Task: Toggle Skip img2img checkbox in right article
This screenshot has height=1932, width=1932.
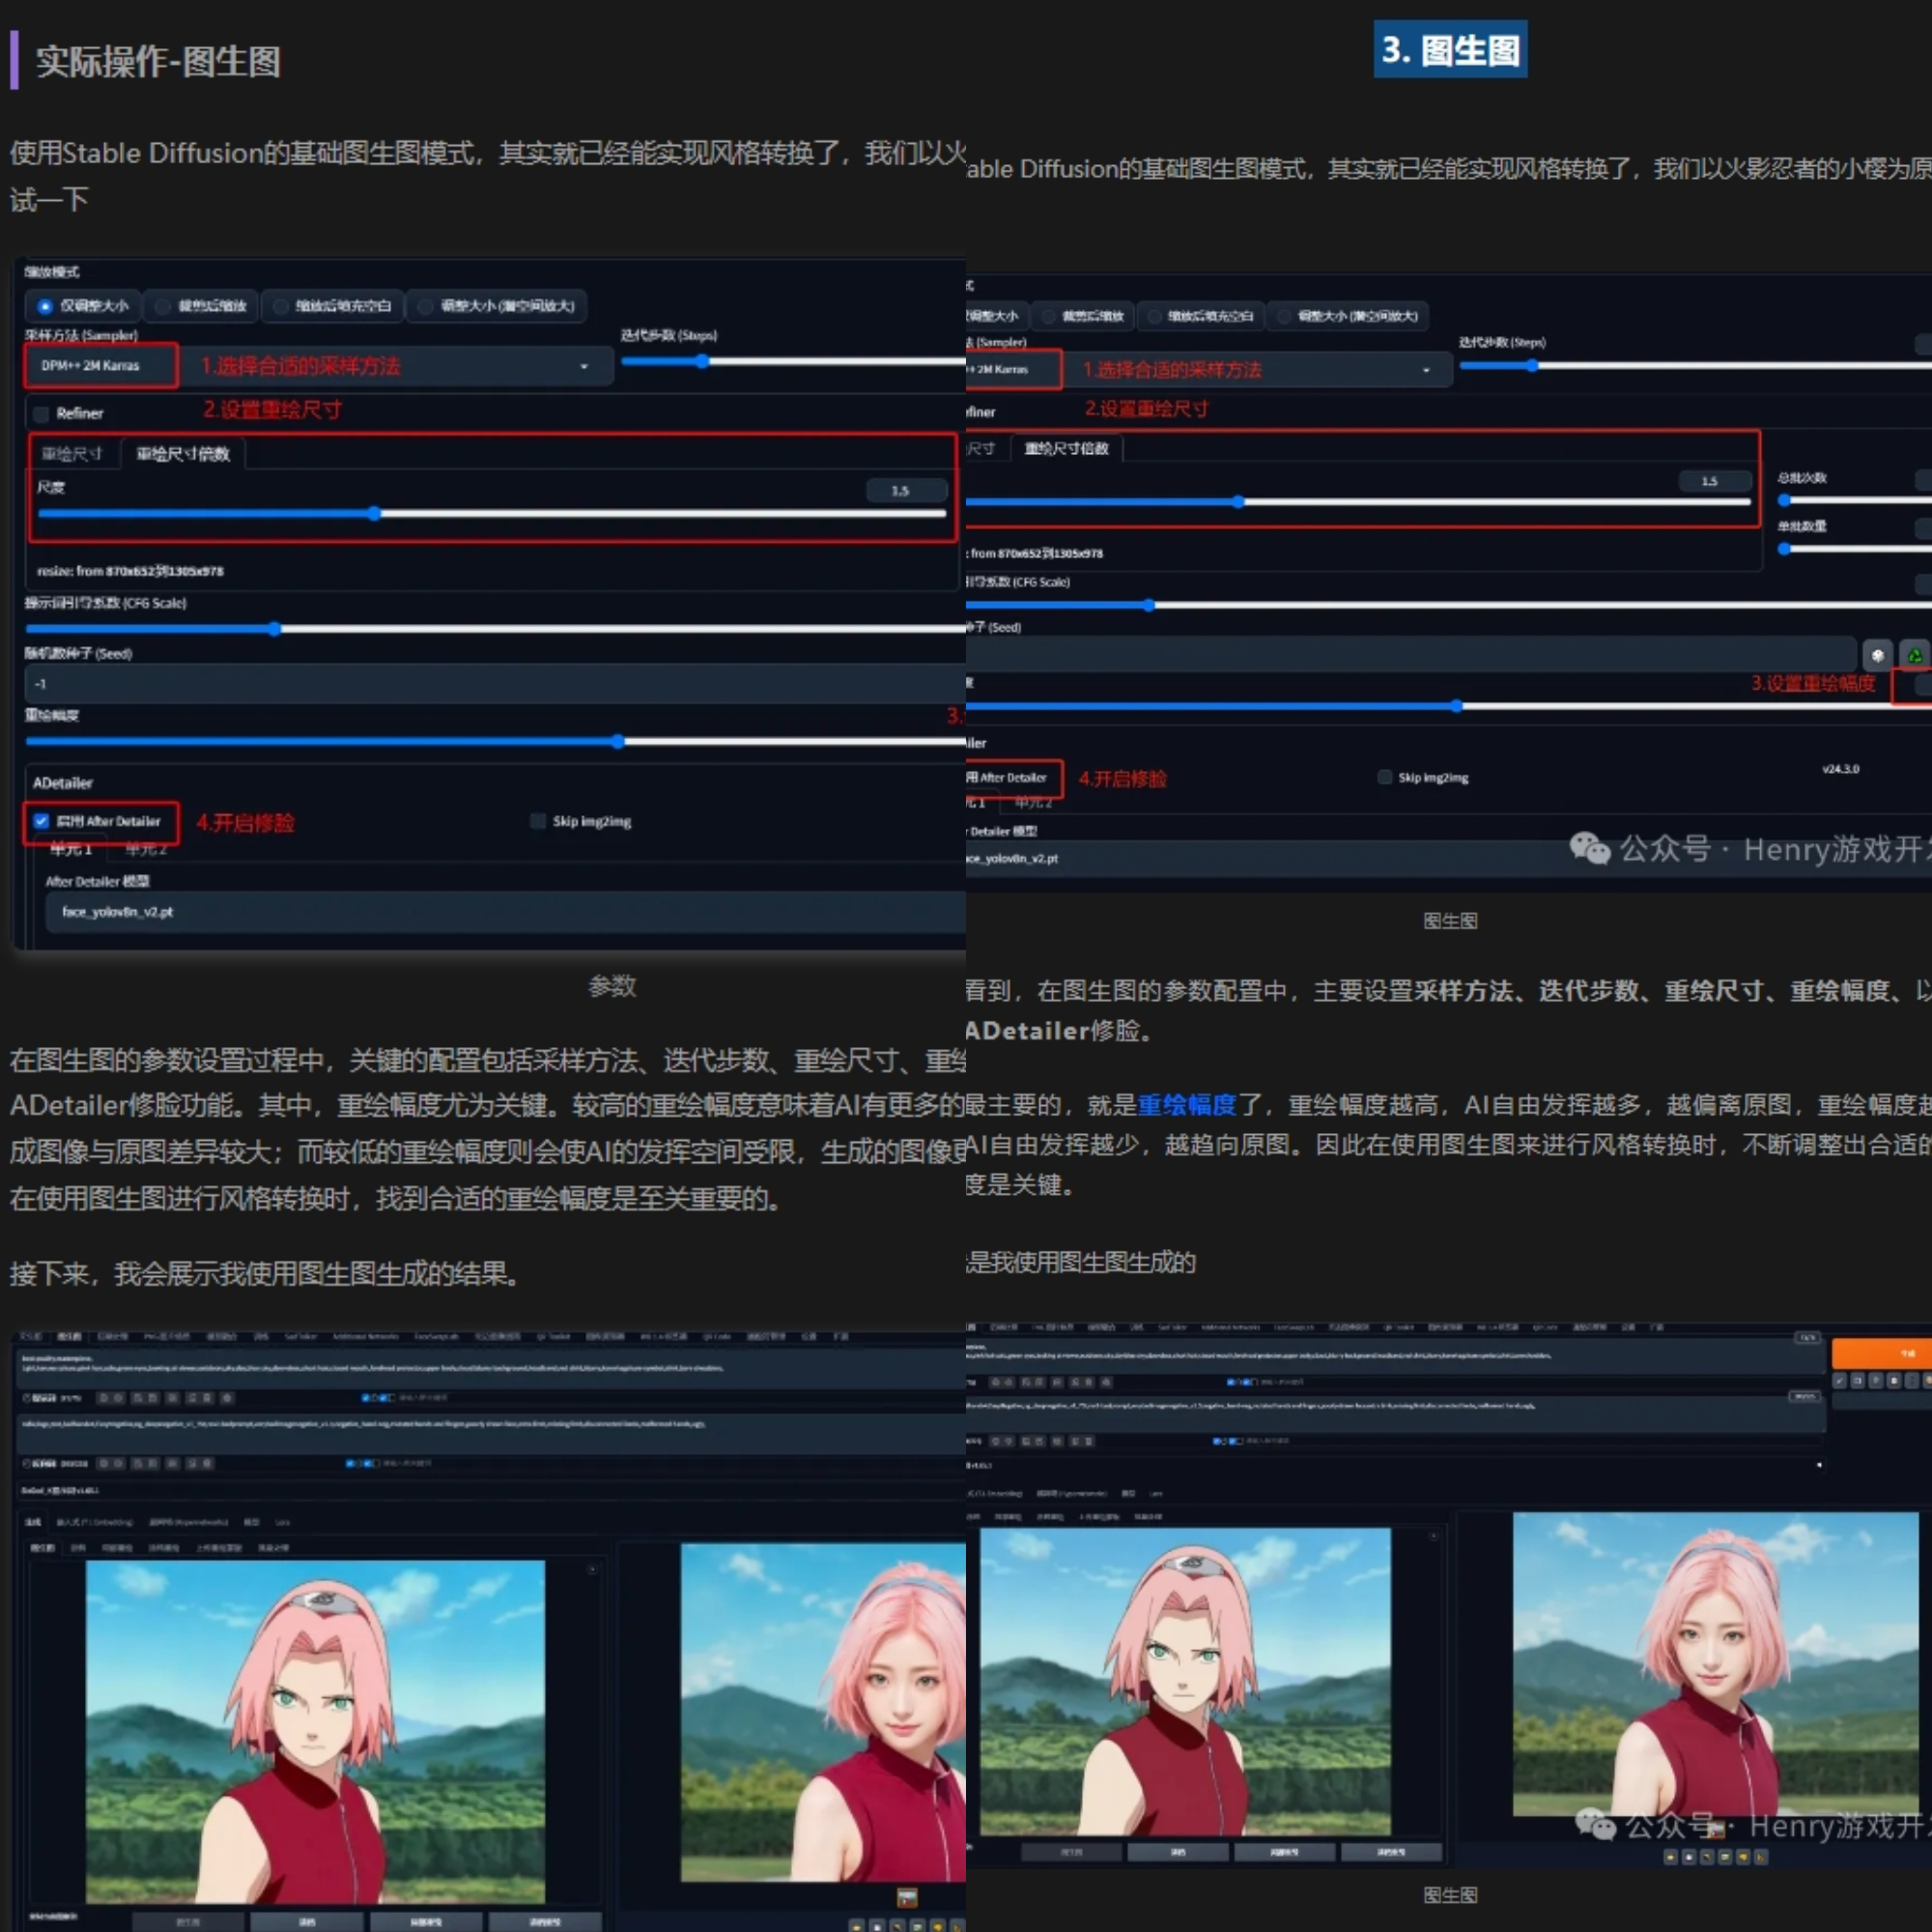Action: (x=1385, y=777)
